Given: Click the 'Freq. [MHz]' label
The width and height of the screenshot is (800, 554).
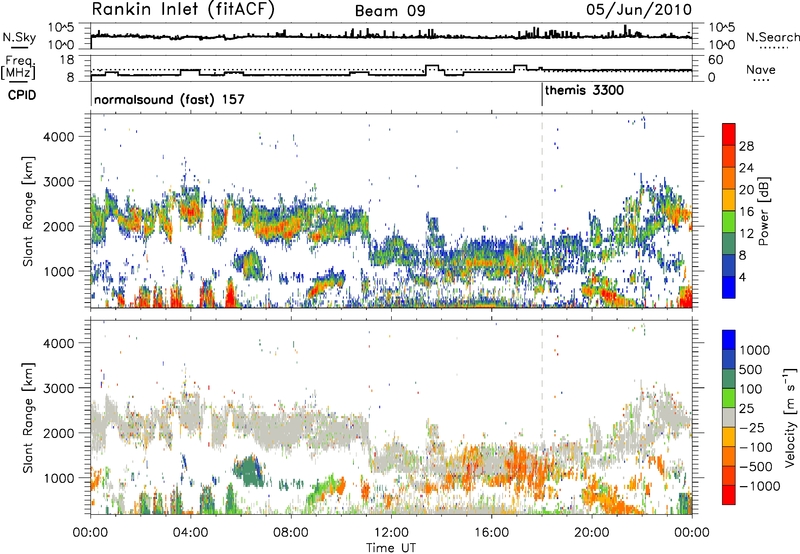Looking at the screenshot, I should click(x=19, y=67).
